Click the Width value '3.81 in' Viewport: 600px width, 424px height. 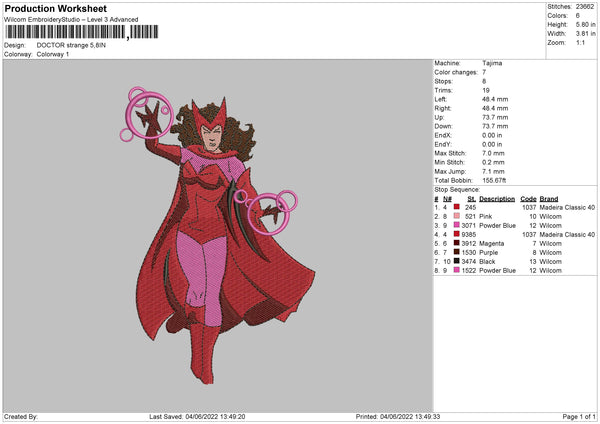[x=586, y=34]
